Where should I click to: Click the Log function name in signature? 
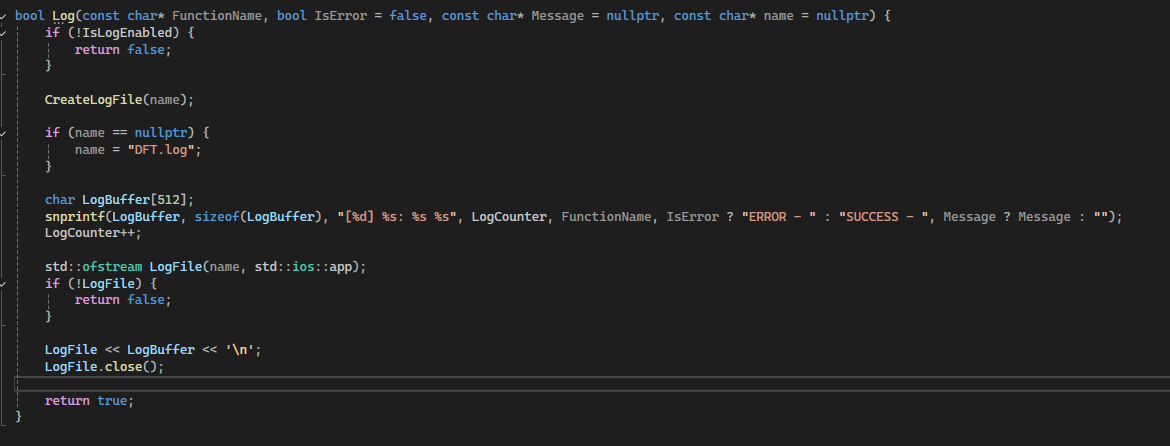pos(63,15)
